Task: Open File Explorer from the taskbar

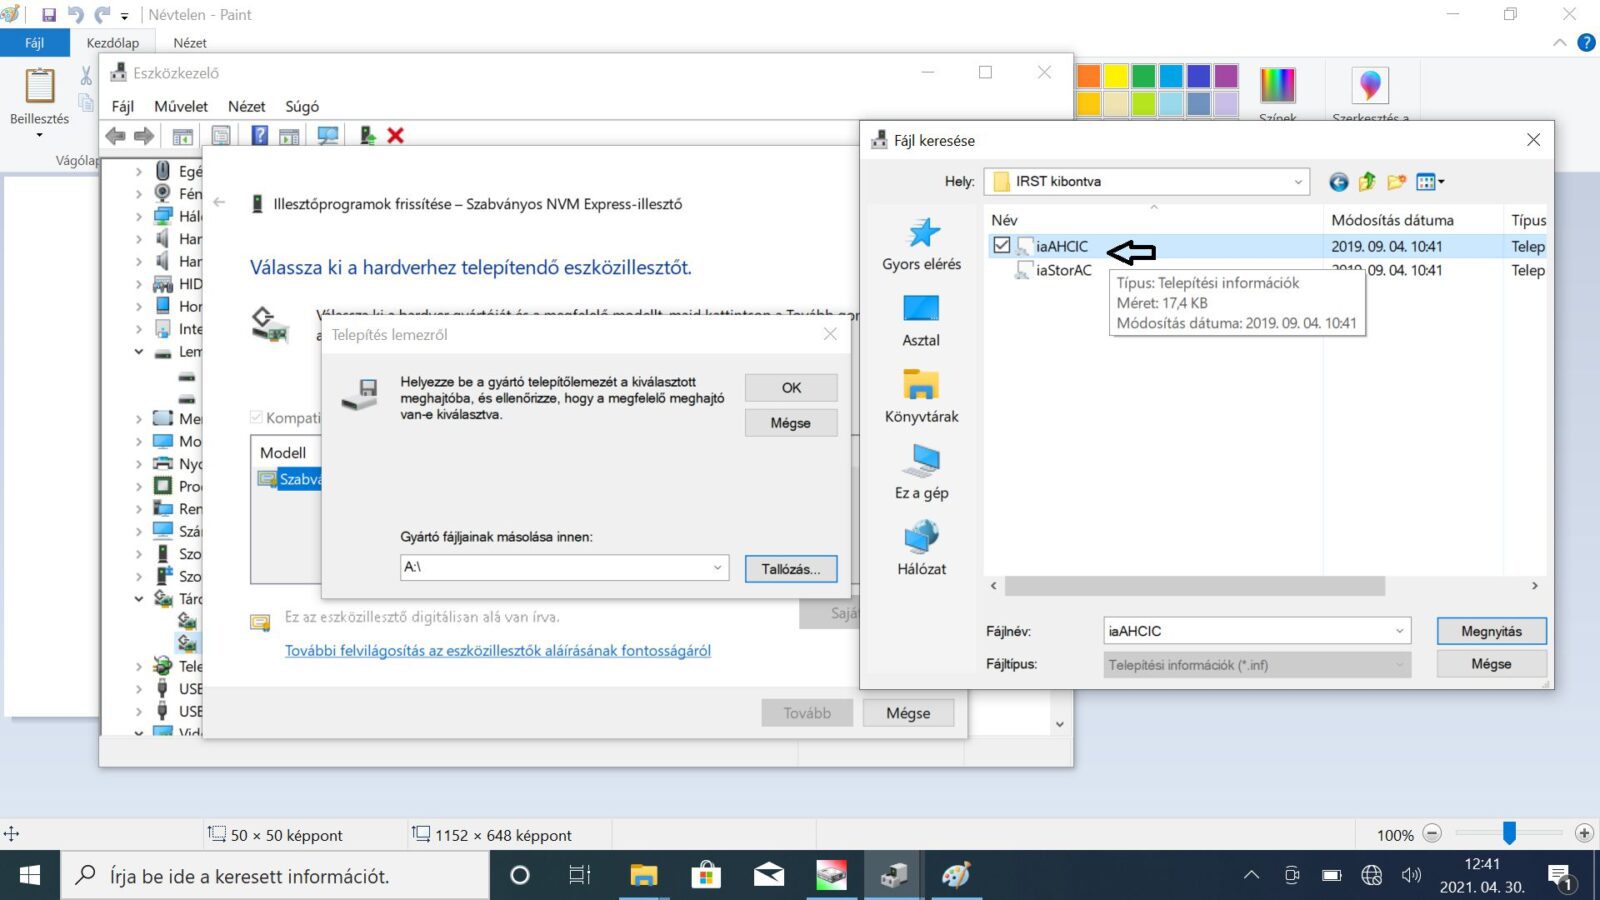Action: 643,876
